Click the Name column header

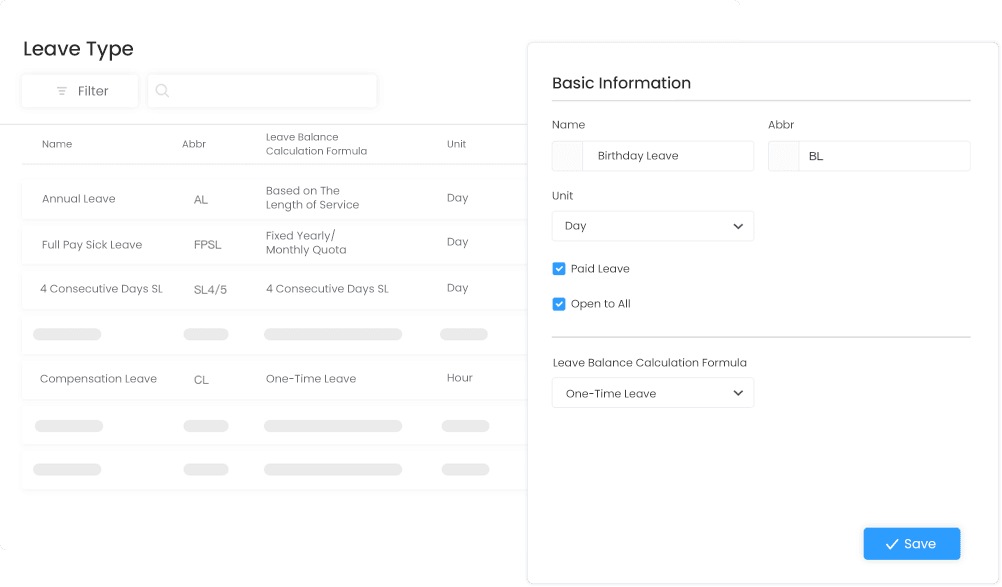pyautogui.click(x=57, y=144)
